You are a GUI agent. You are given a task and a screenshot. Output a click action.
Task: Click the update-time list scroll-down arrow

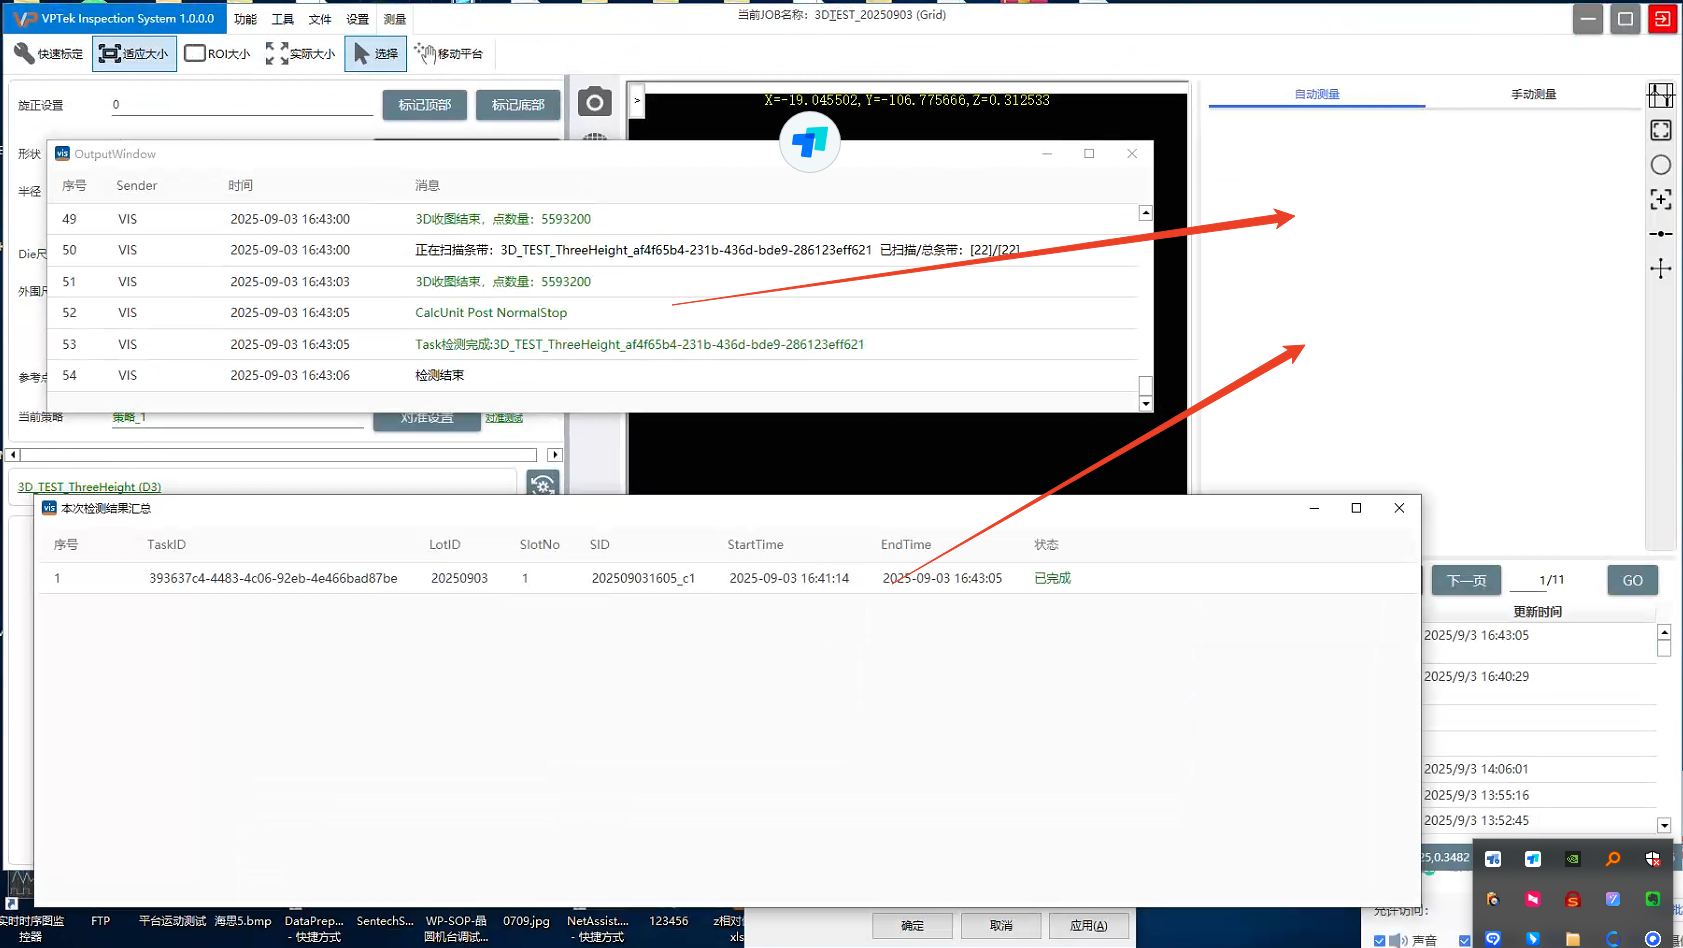pyautogui.click(x=1664, y=825)
